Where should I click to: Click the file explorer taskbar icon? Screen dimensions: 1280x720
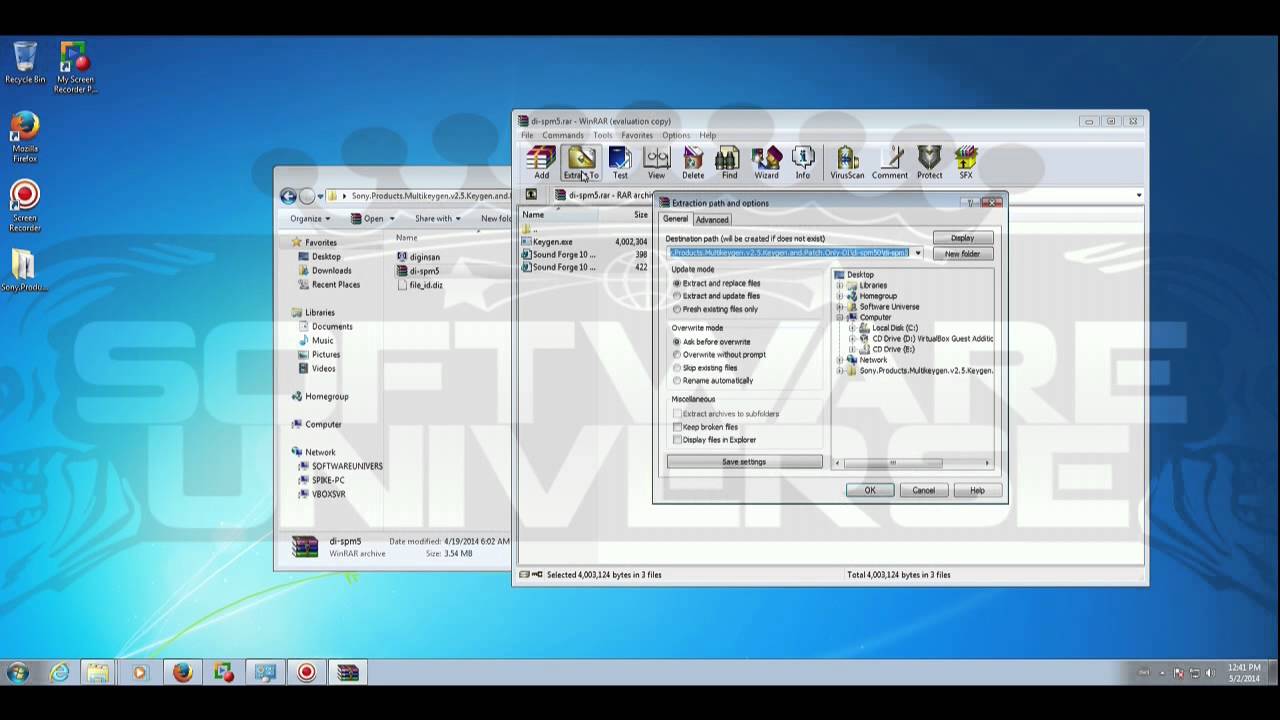(98, 673)
